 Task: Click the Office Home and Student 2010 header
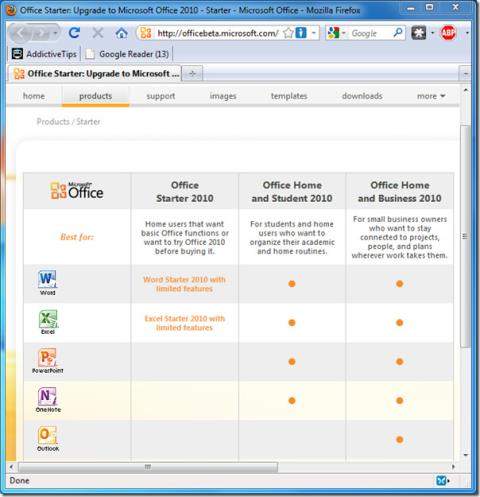(292, 192)
